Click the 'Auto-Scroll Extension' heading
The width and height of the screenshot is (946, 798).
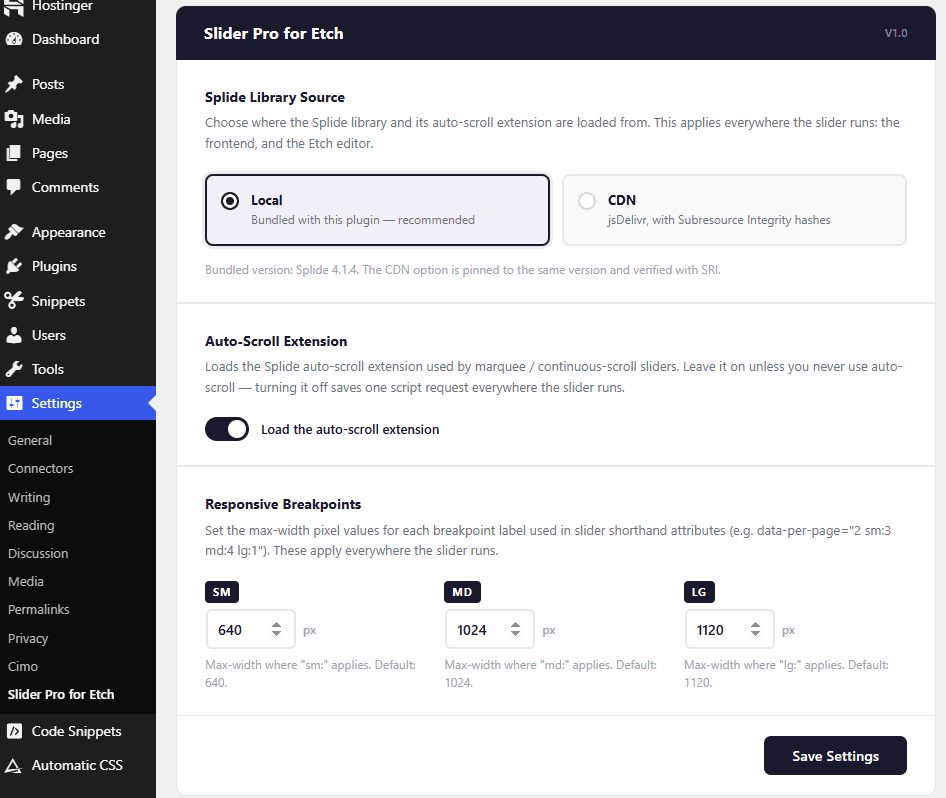coord(276,341)
